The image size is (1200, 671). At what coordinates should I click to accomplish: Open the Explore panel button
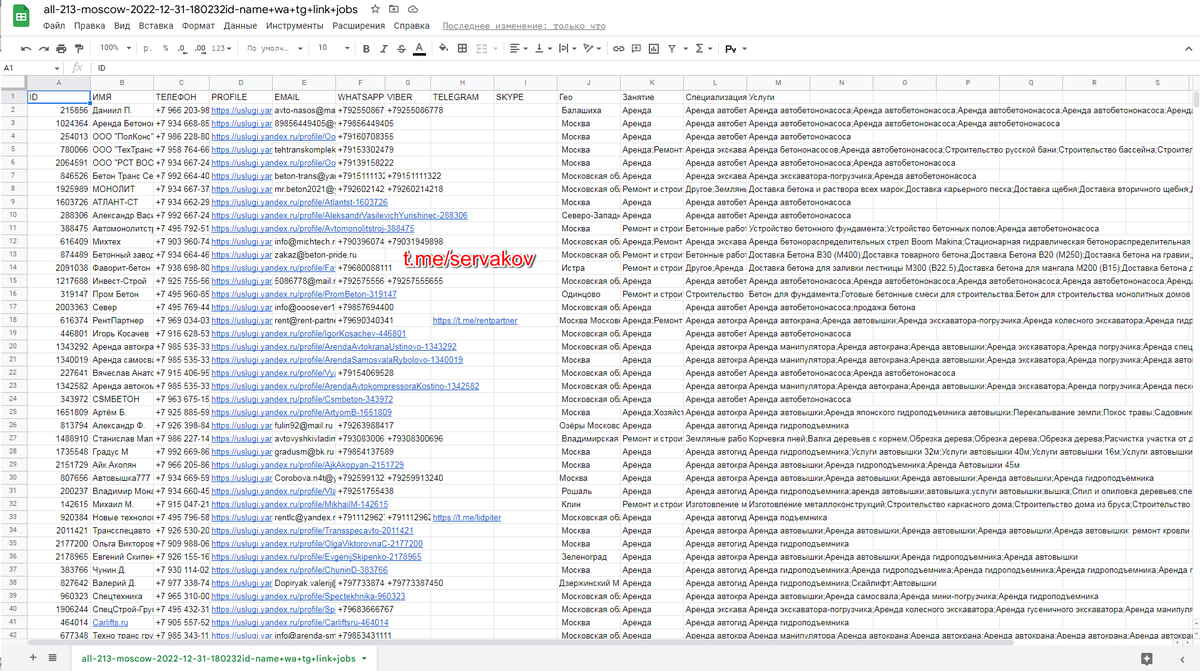(1146, 657)
